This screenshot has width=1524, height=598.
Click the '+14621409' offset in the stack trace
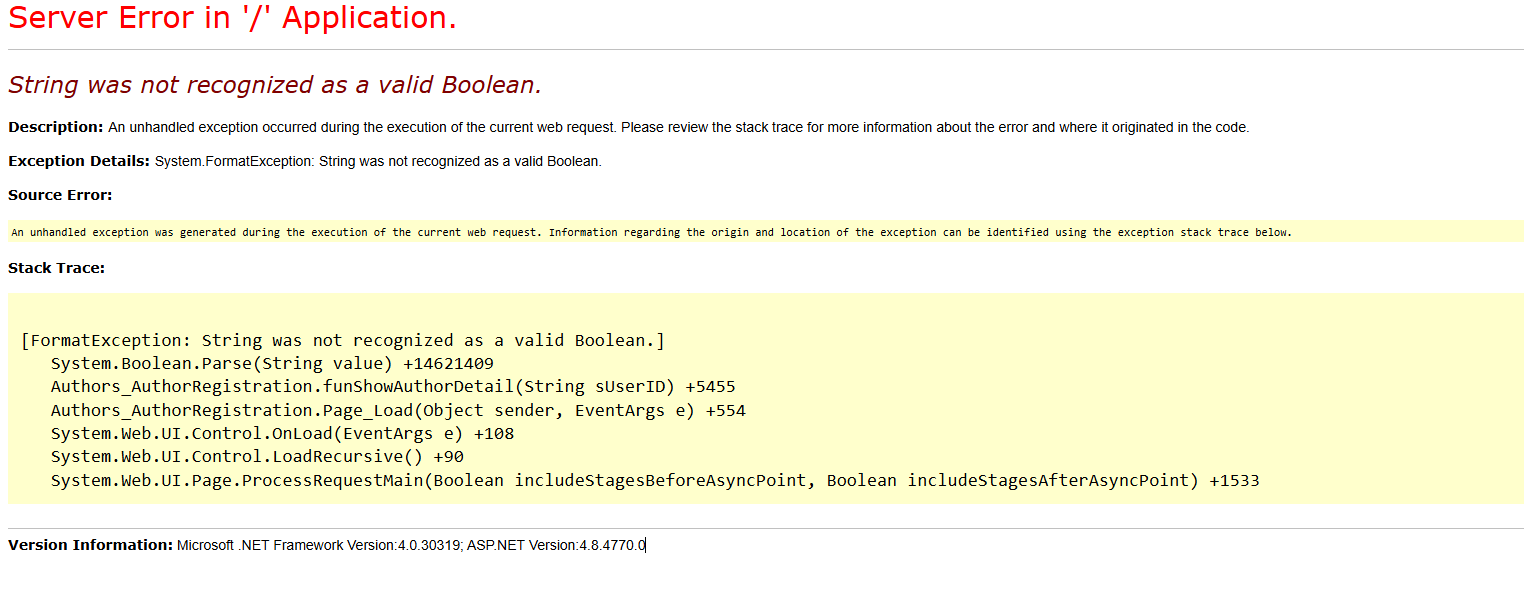(x=448, y=364)
